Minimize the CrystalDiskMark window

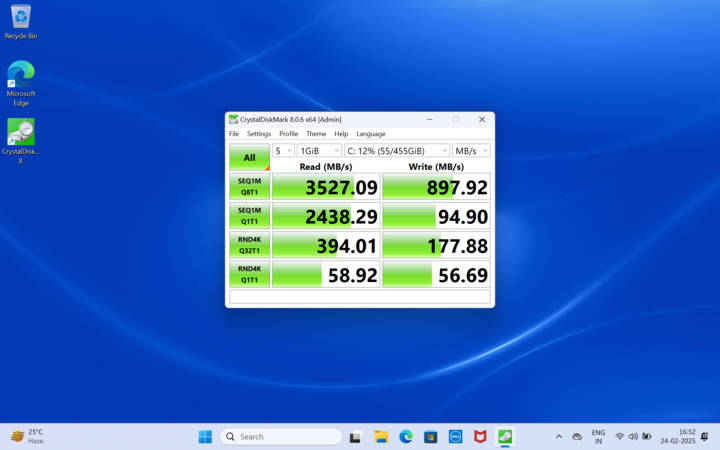[x=429, y=119]
